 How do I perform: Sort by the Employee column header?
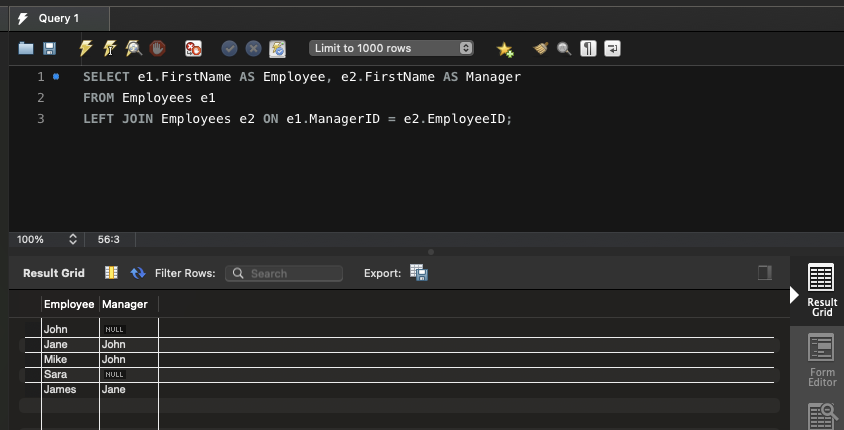pyautogui.click(x=69, y=304)
